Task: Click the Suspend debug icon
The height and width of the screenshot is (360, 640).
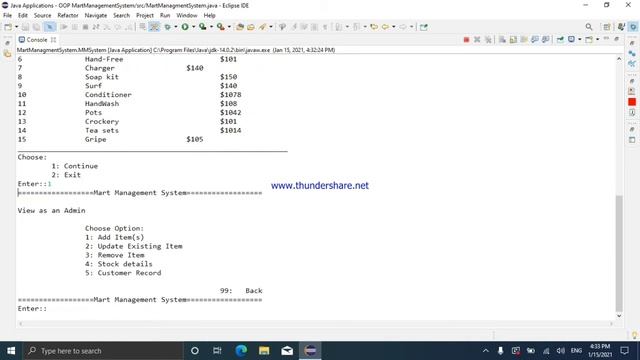Action: (x=74, y=27)
